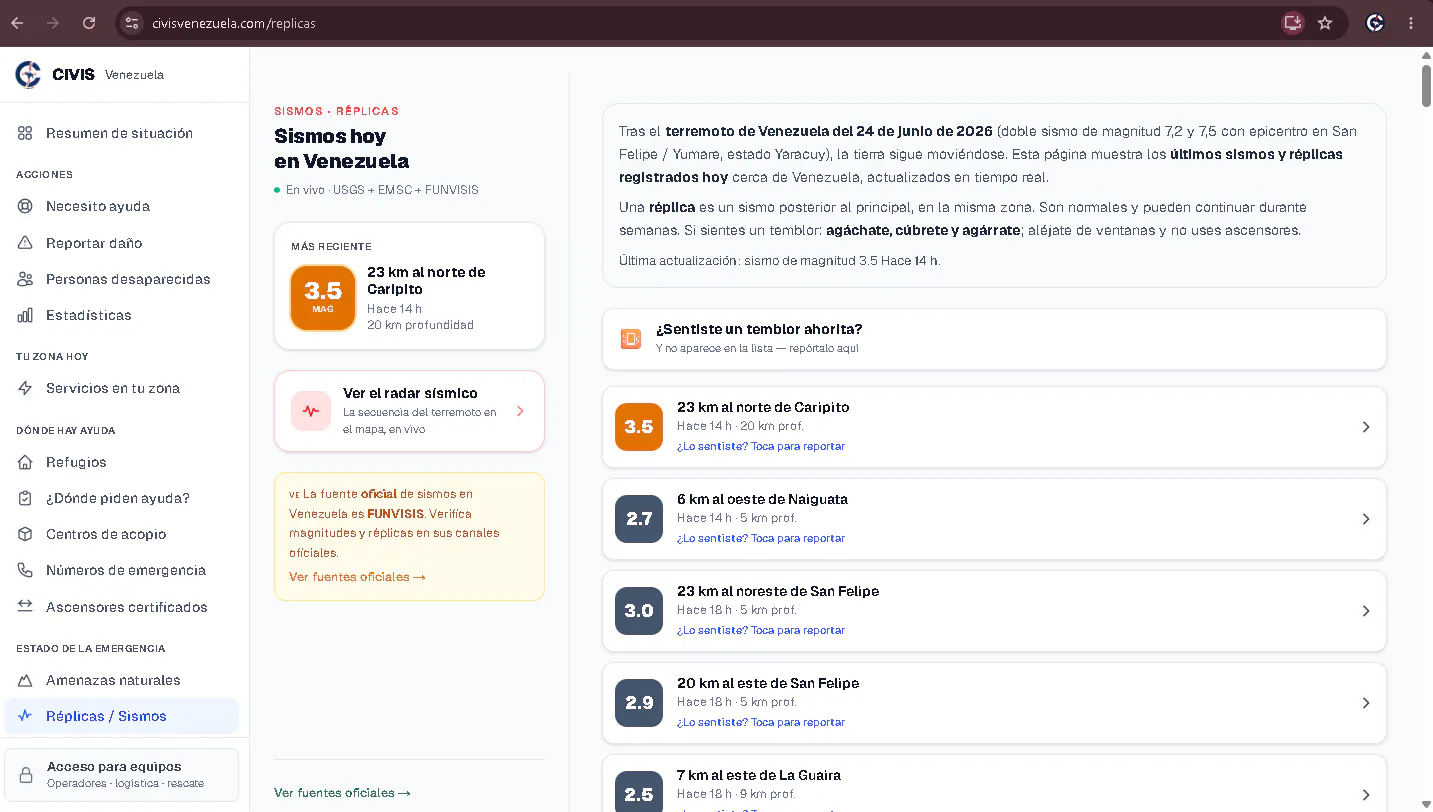Click the gray 2.7 magnitude badge
The width and height of the screenshot is (1433, 812).
[x=639, y=519]
